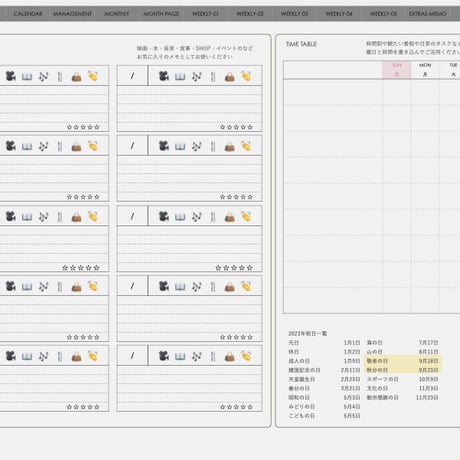Tap music notes icon in top right-column memo card
The height and width of the screenshot is (460, 460).
click(197, 77)
